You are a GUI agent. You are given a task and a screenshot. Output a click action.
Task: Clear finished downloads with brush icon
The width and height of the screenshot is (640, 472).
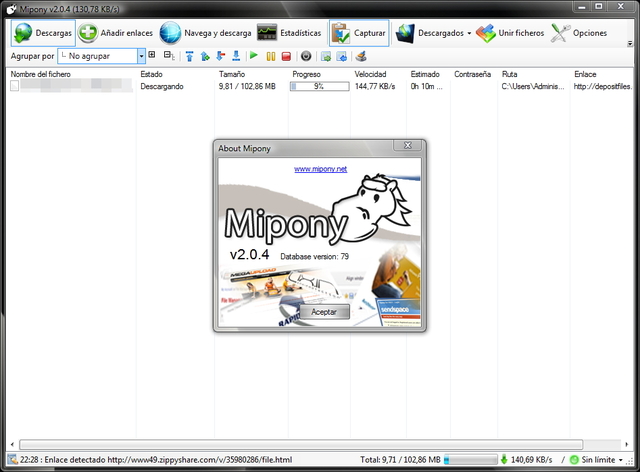[361, 56]
